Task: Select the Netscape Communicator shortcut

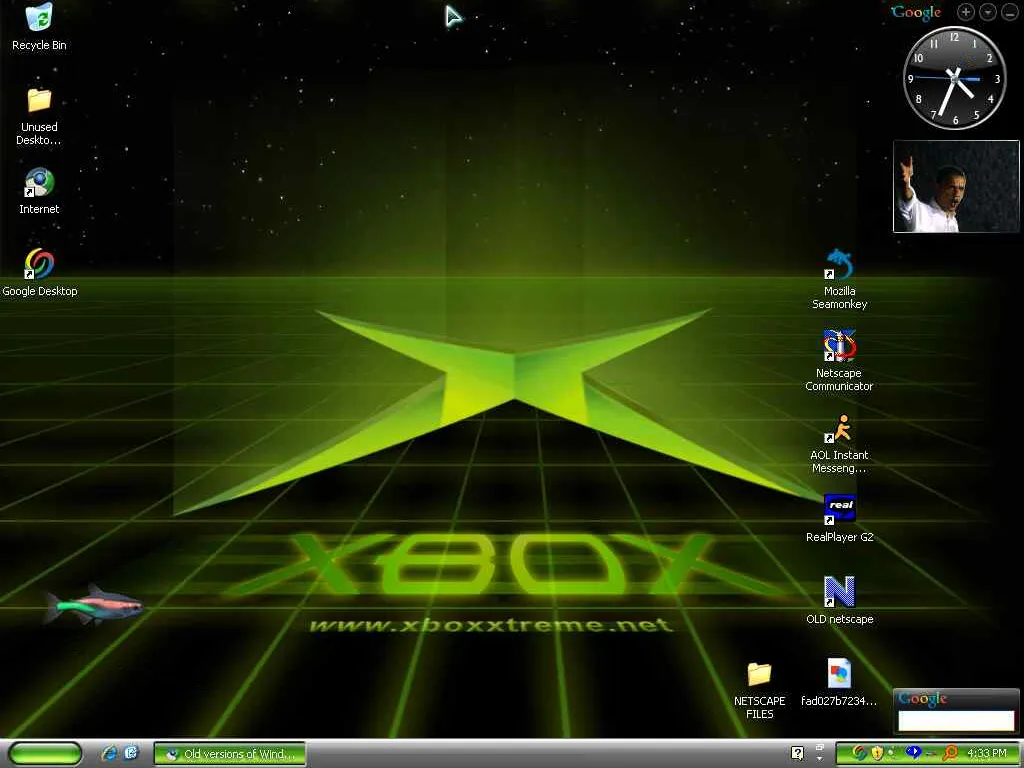Action: (839, 361)
